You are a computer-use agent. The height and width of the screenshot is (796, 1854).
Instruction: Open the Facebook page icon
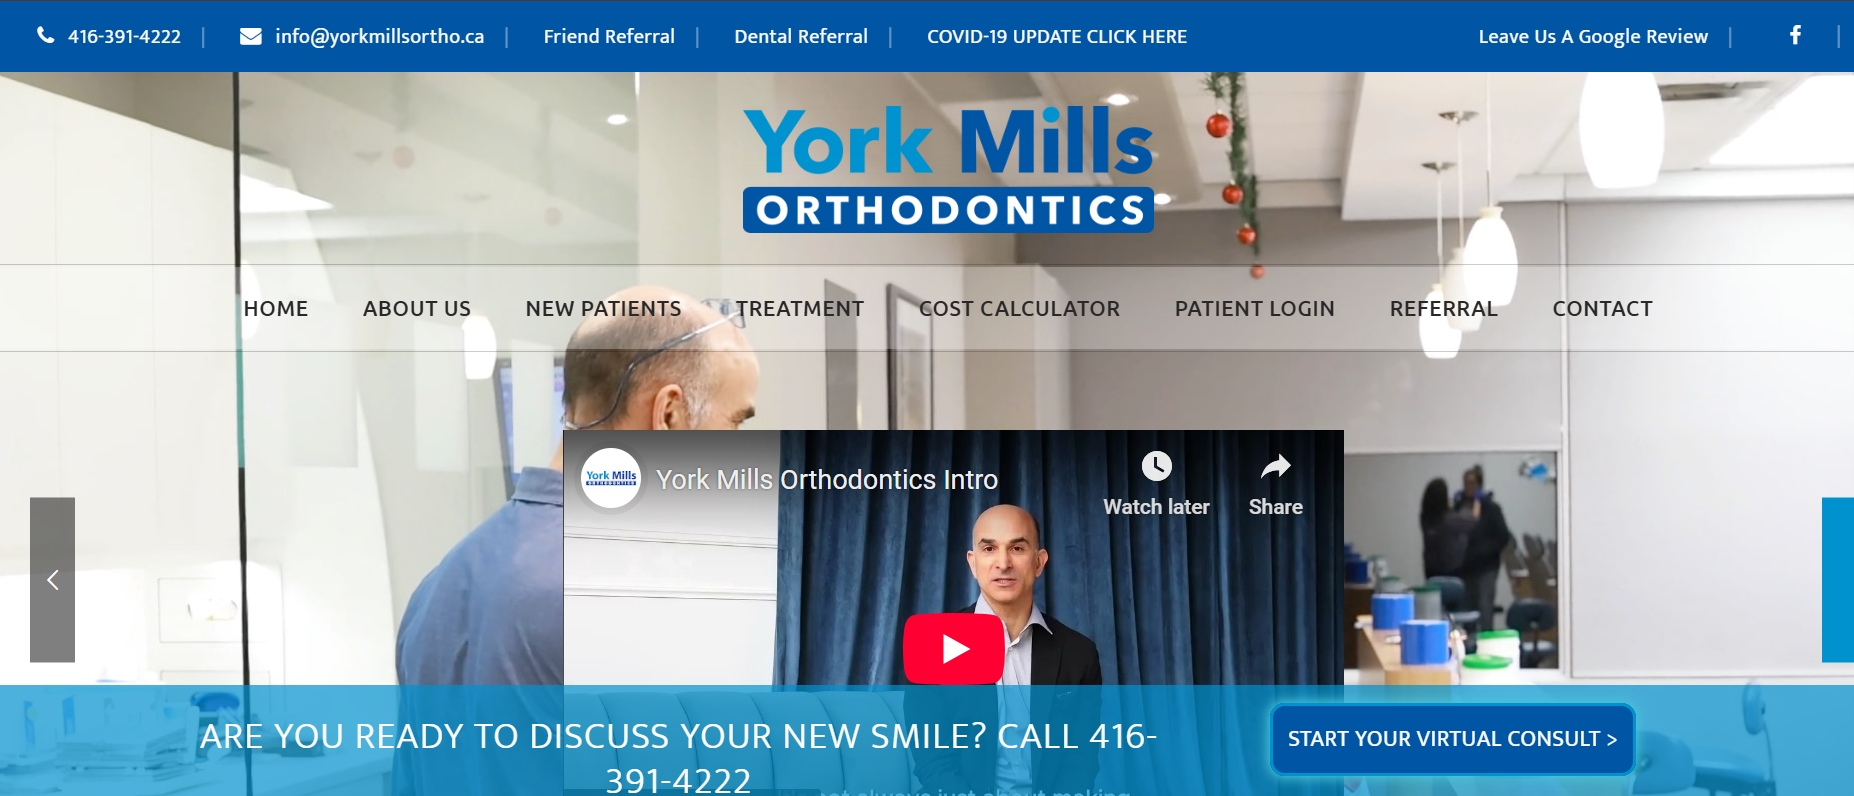click(1796, 35)
